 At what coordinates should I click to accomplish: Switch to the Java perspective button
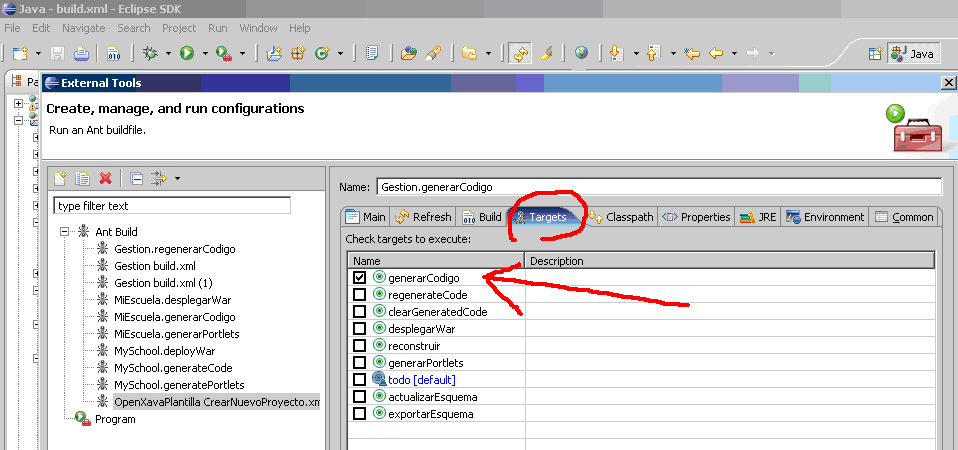(912, 54)
